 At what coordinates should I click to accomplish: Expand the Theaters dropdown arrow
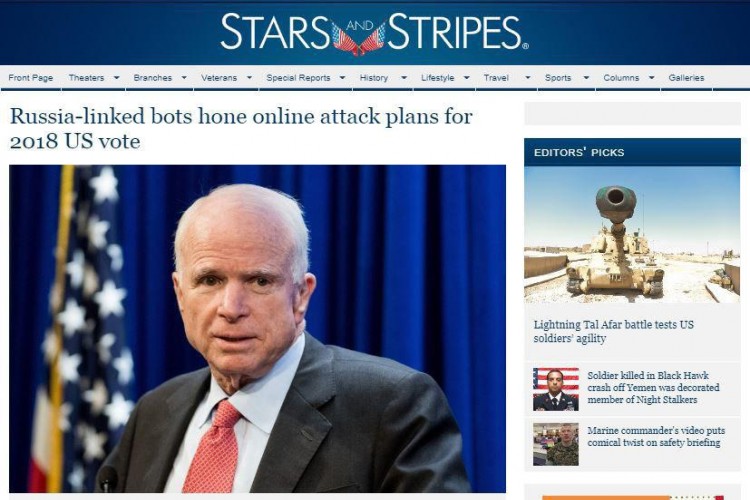(116, 78)
